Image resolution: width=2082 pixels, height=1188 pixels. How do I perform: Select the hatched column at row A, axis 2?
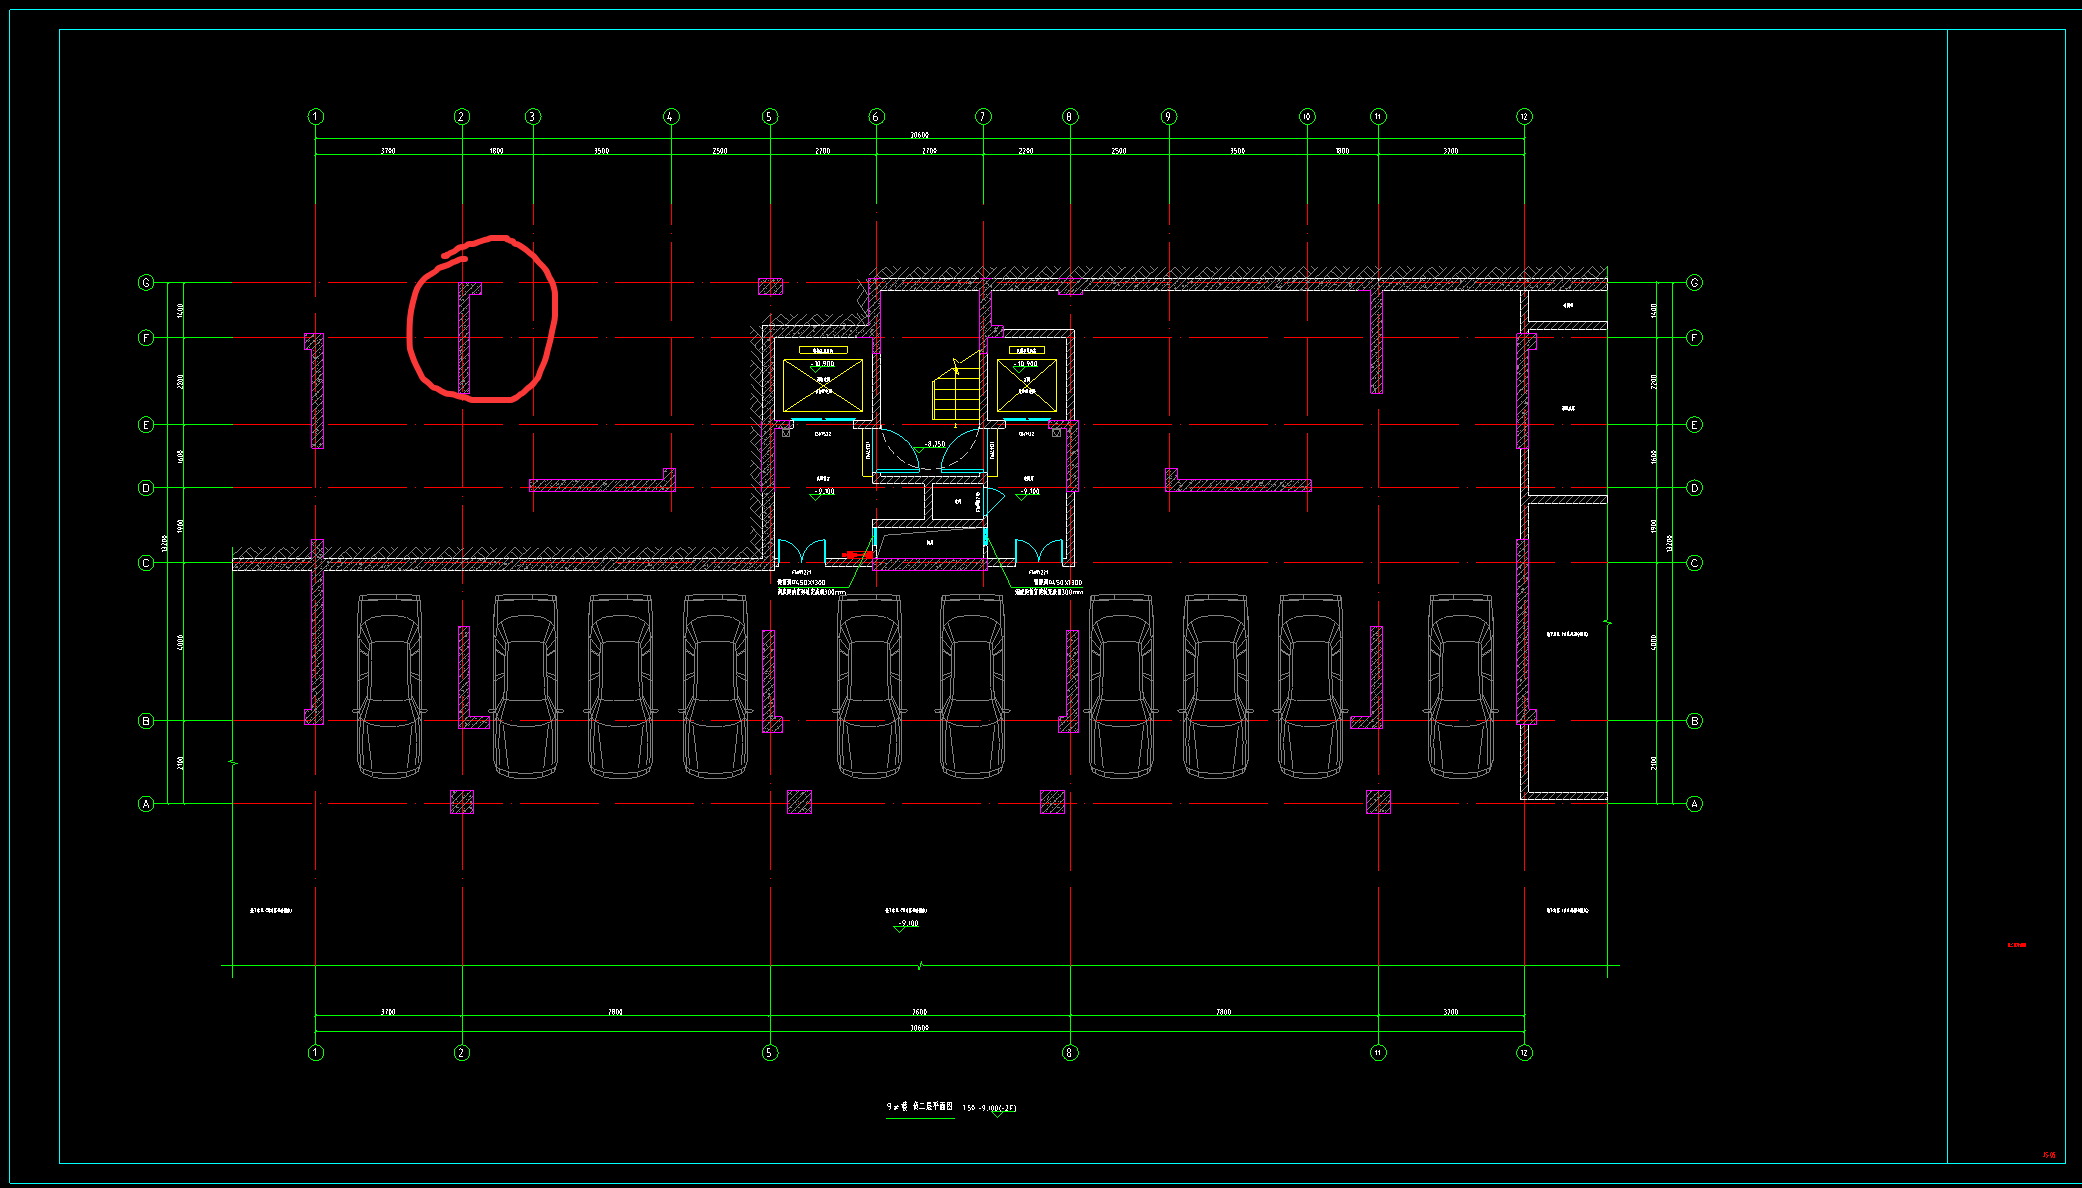462,802
